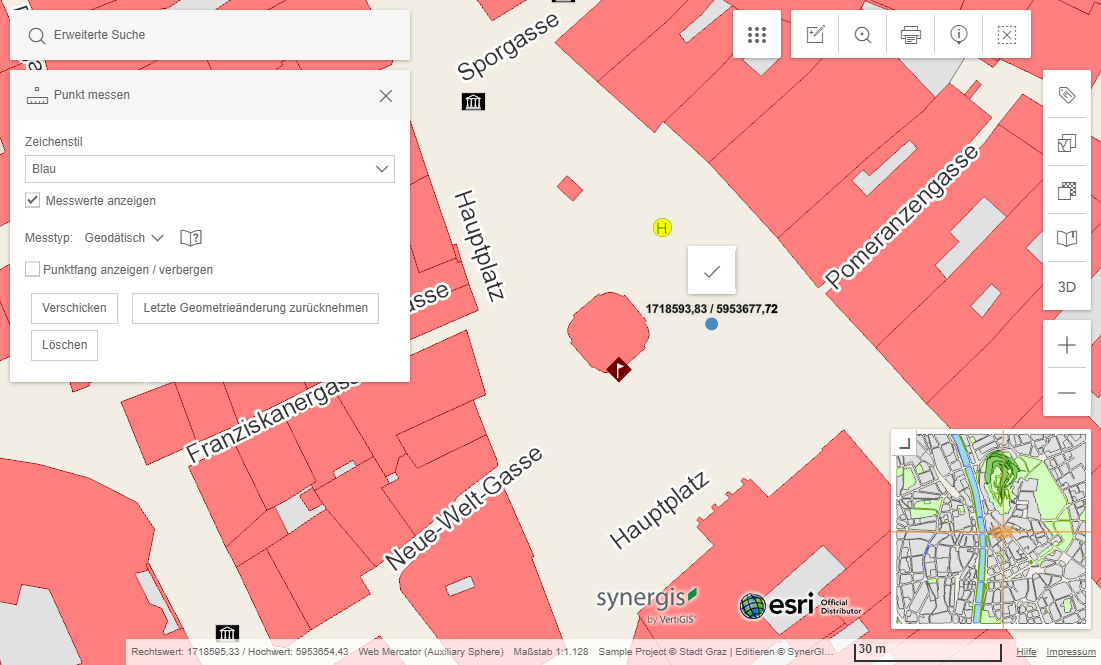Zoom in with the plus button
The image size is (1101, 665).
[1066, 345]
